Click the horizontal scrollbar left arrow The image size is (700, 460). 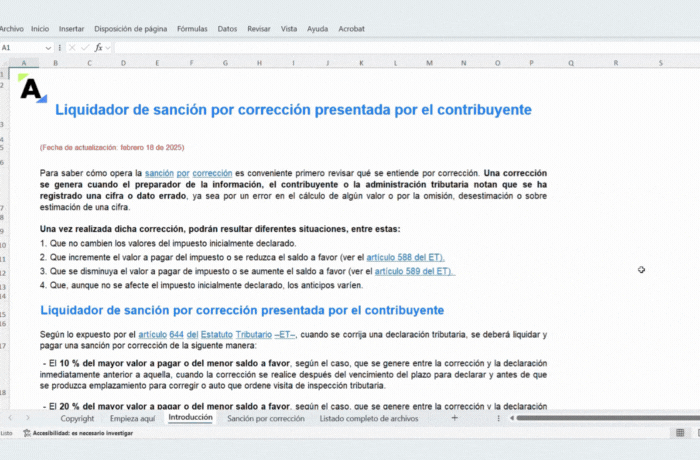[x=512, y=418]
